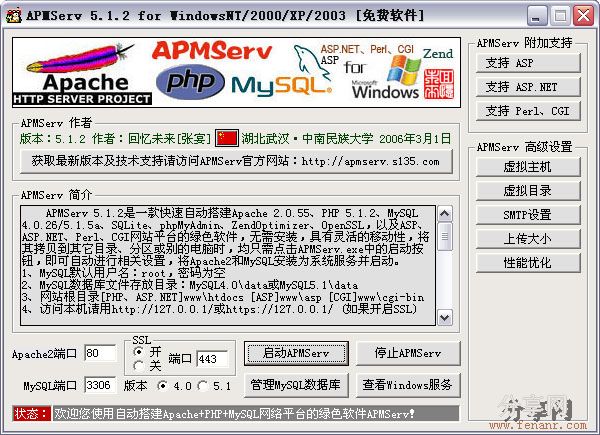Image resolution: width=600 pixels, height=435 pixels.
Task: Click the MySQL dolphin logo in banner
Action: [310, 62]
